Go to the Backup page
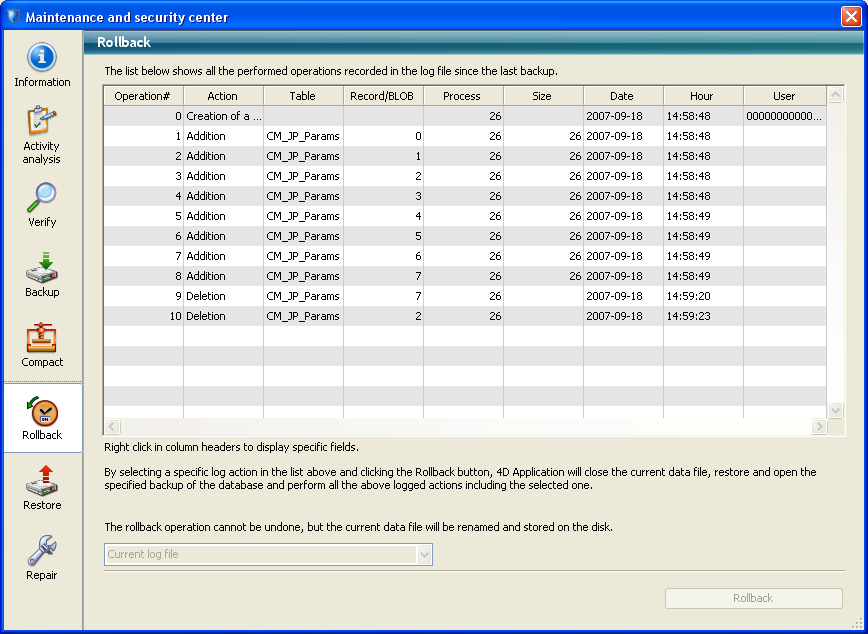The height and width of the screenshot is (634, 868). tap(42, 275)
